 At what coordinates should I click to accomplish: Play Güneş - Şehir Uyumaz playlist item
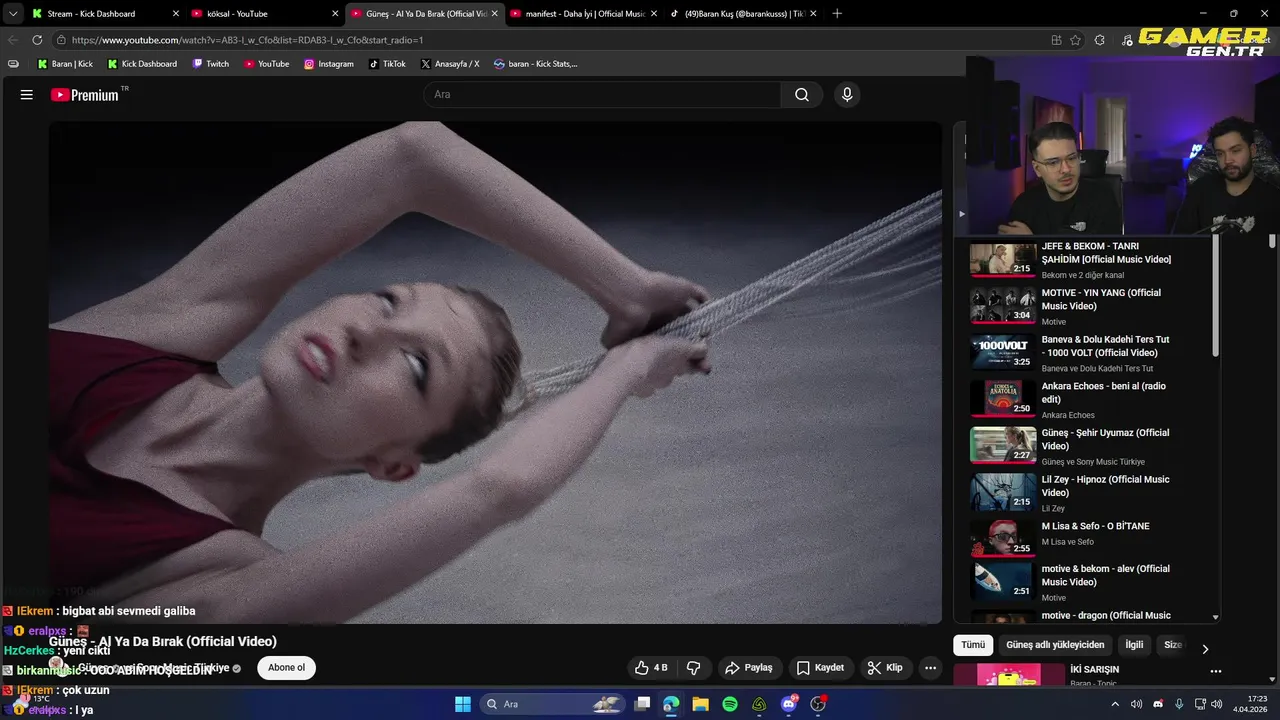1086,446
